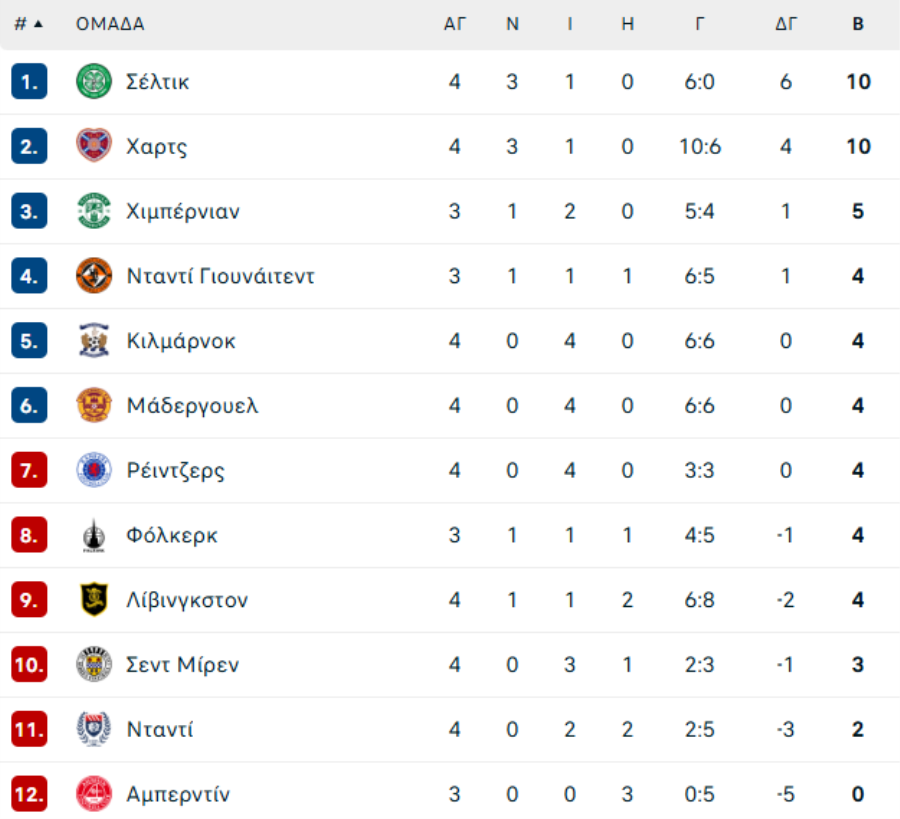Select the red position badge 12.
This screenshot has height=819, width=900.
(29, 794)
